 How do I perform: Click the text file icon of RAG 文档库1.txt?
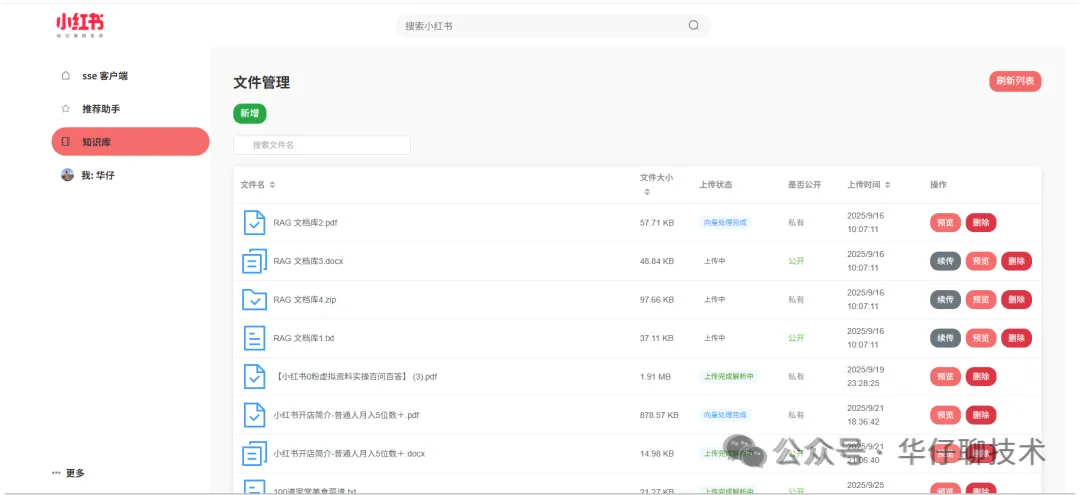tap(254, 338)
